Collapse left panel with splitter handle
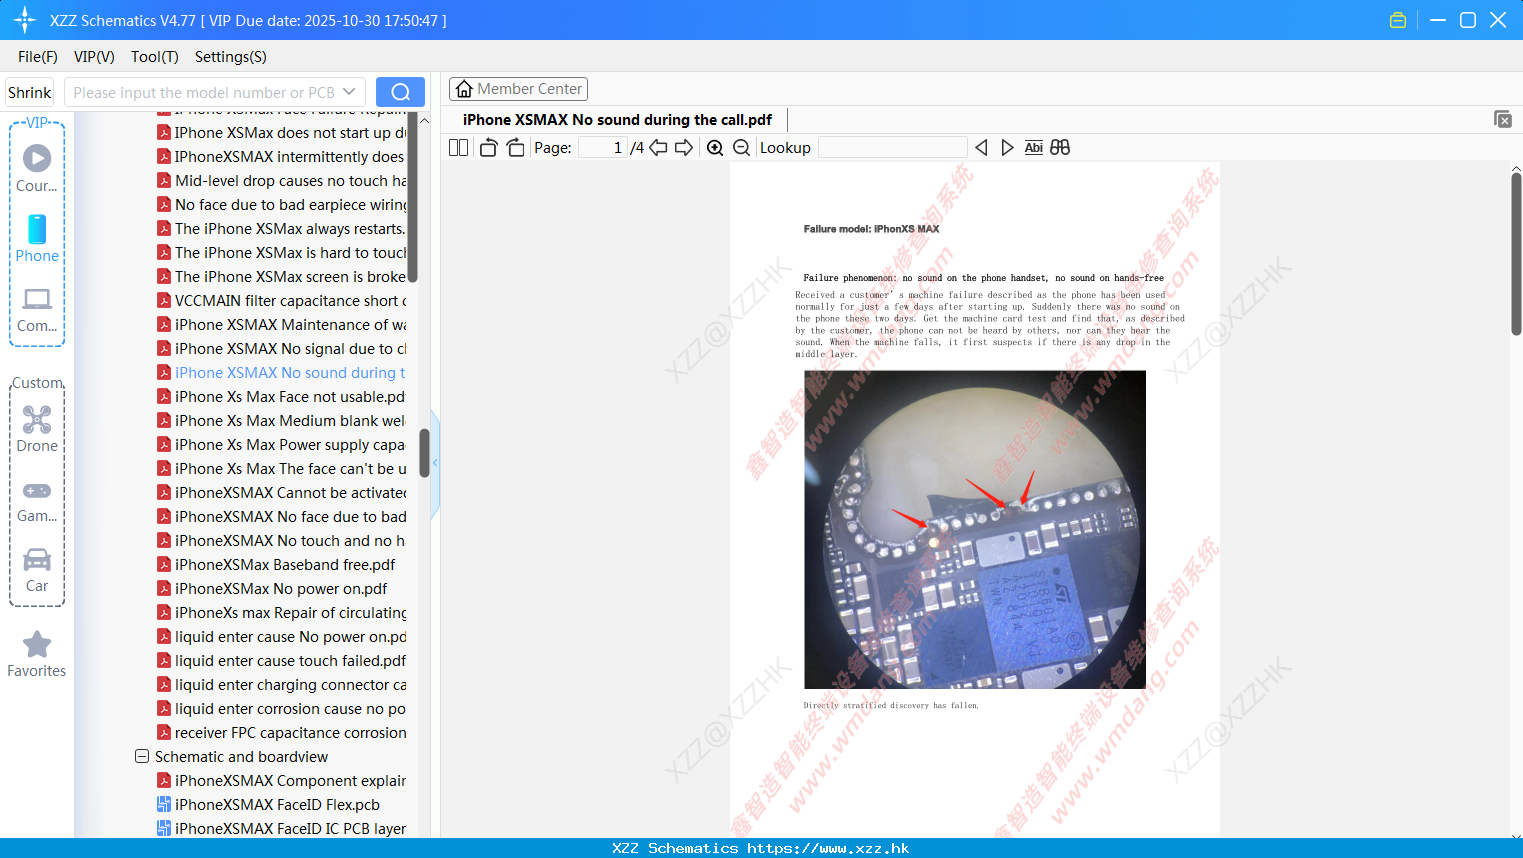Viewport: 1523px width, 858px height. pos(435,463)
